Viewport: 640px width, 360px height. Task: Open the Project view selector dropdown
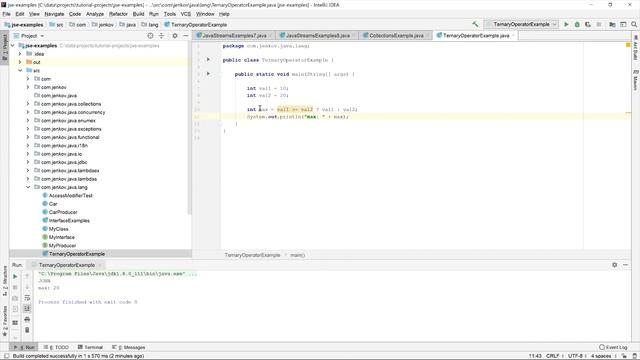tap(29, 36)
